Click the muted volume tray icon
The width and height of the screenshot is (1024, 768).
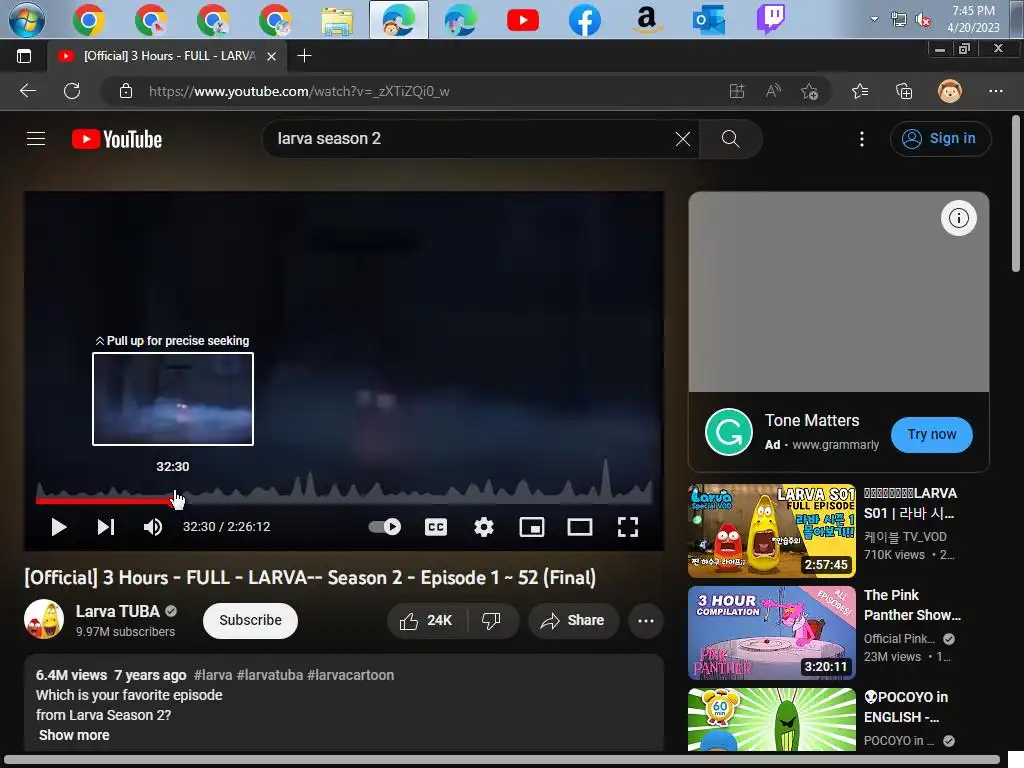point(923,20)
